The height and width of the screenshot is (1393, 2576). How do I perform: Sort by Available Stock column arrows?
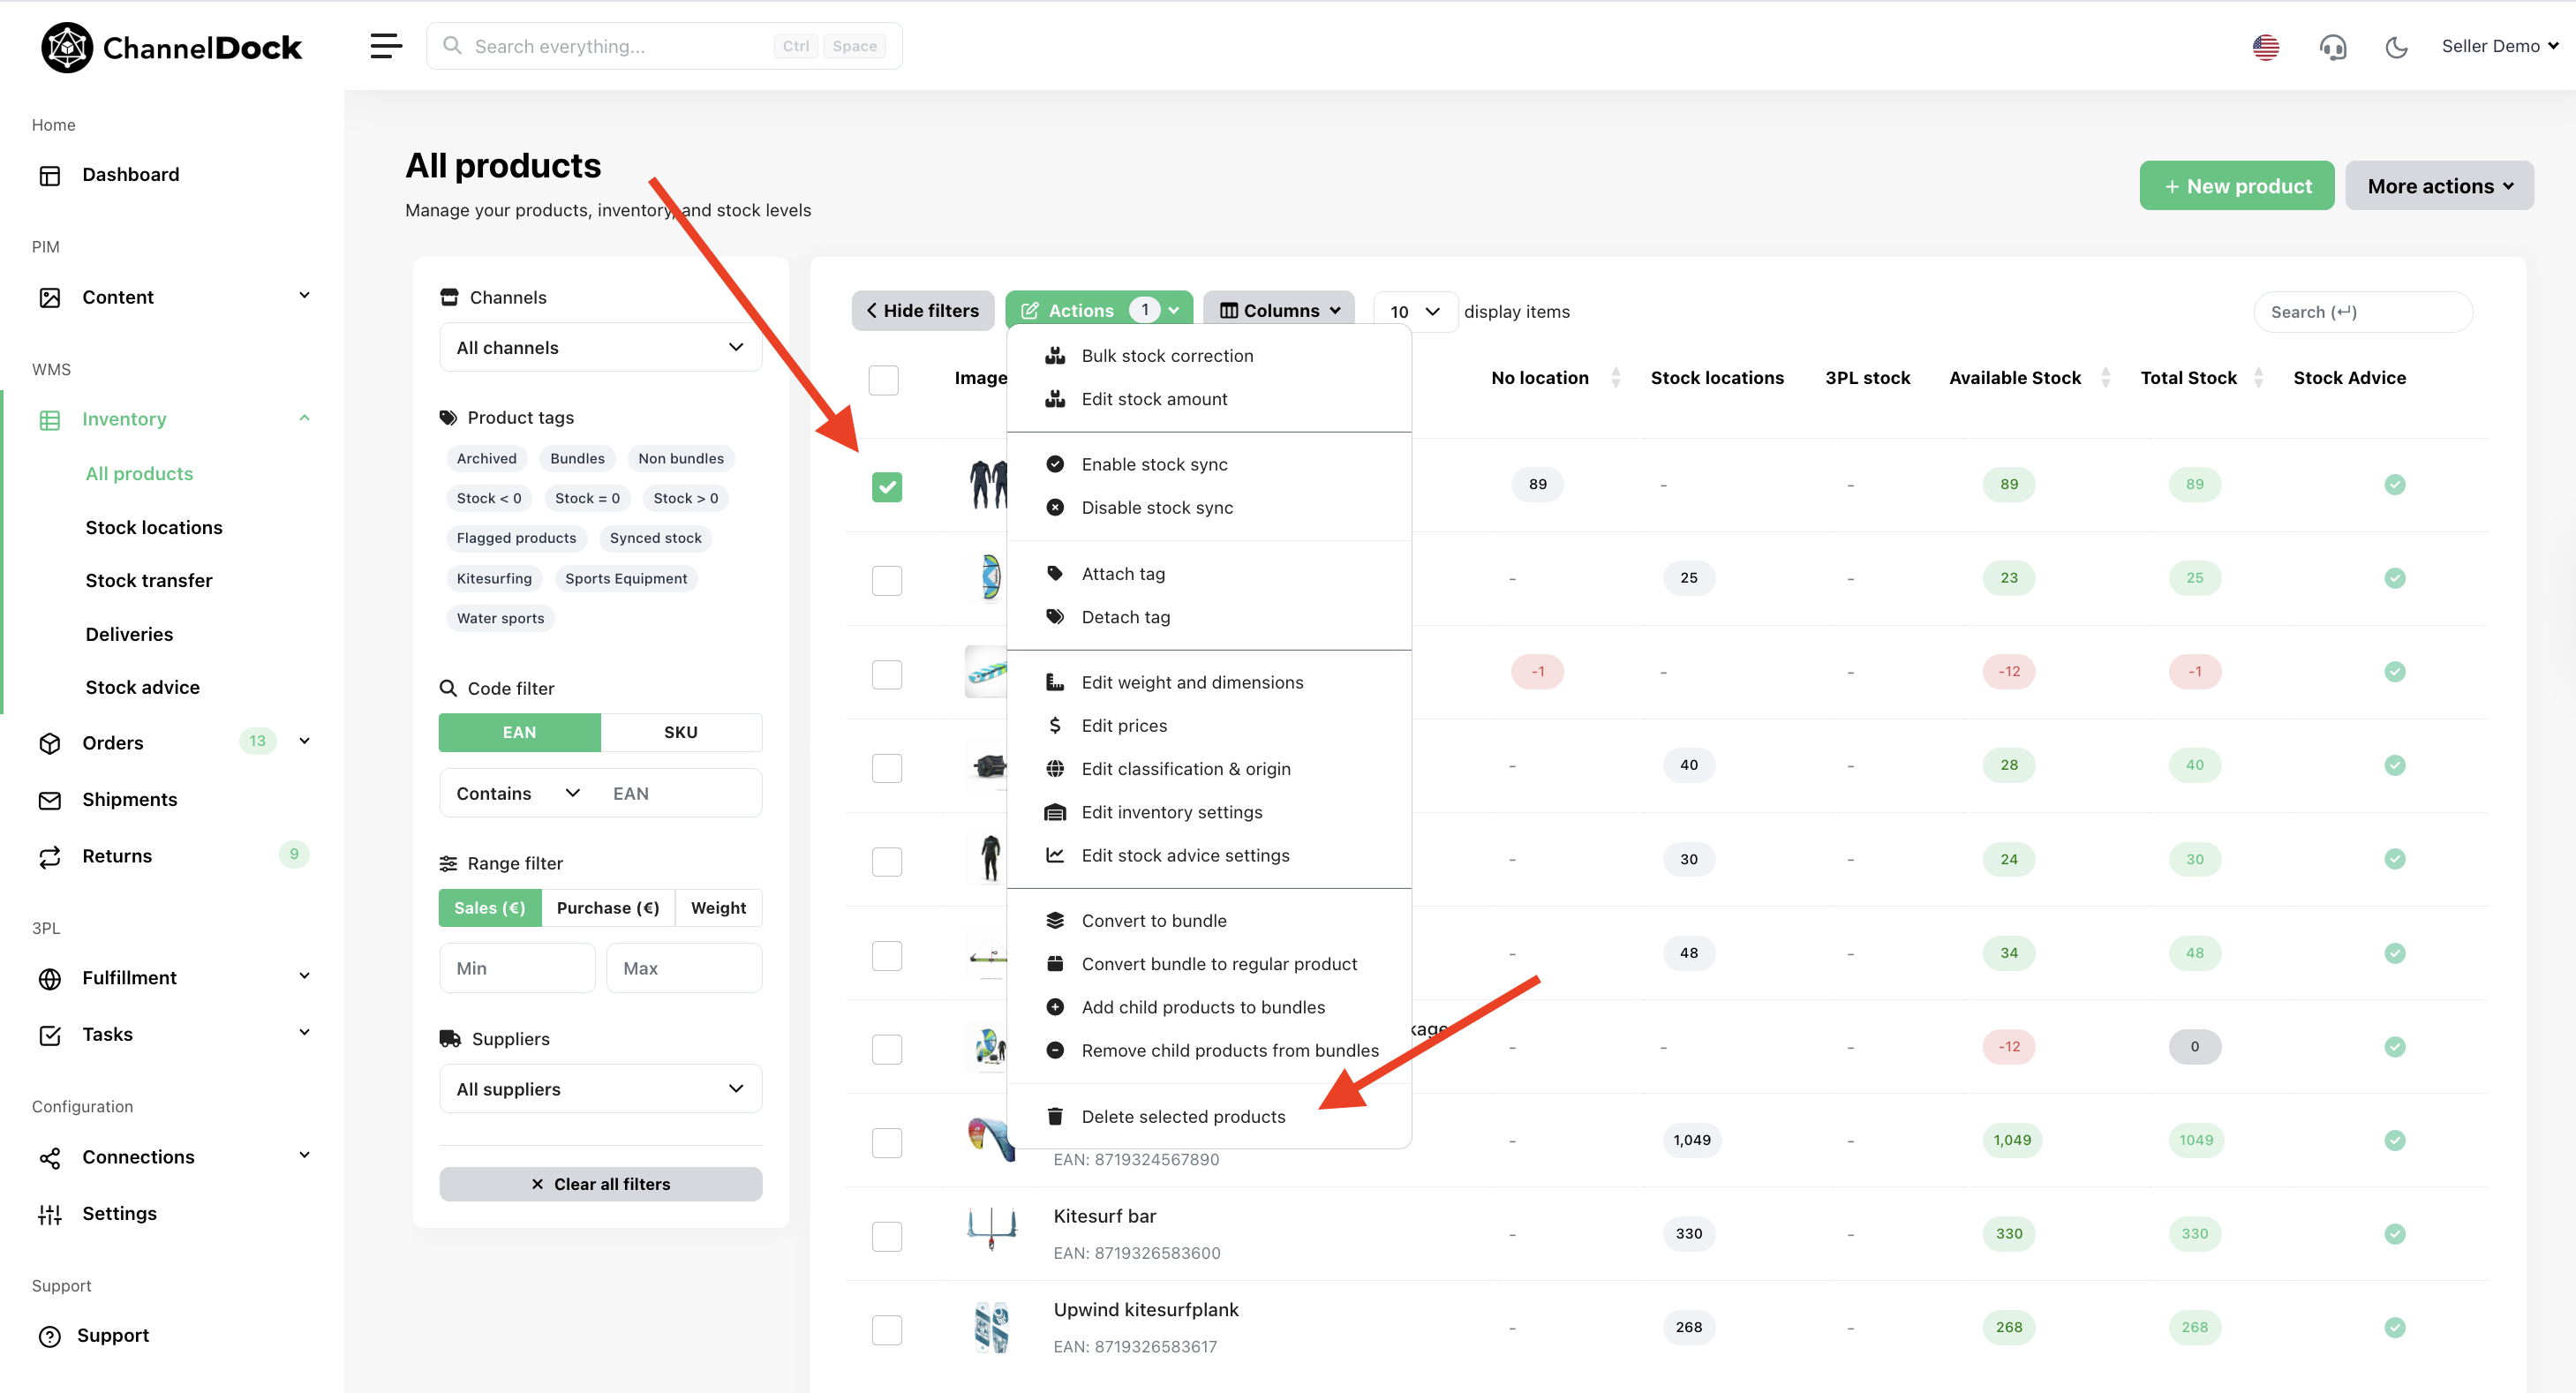click(x=2105, y=378)
